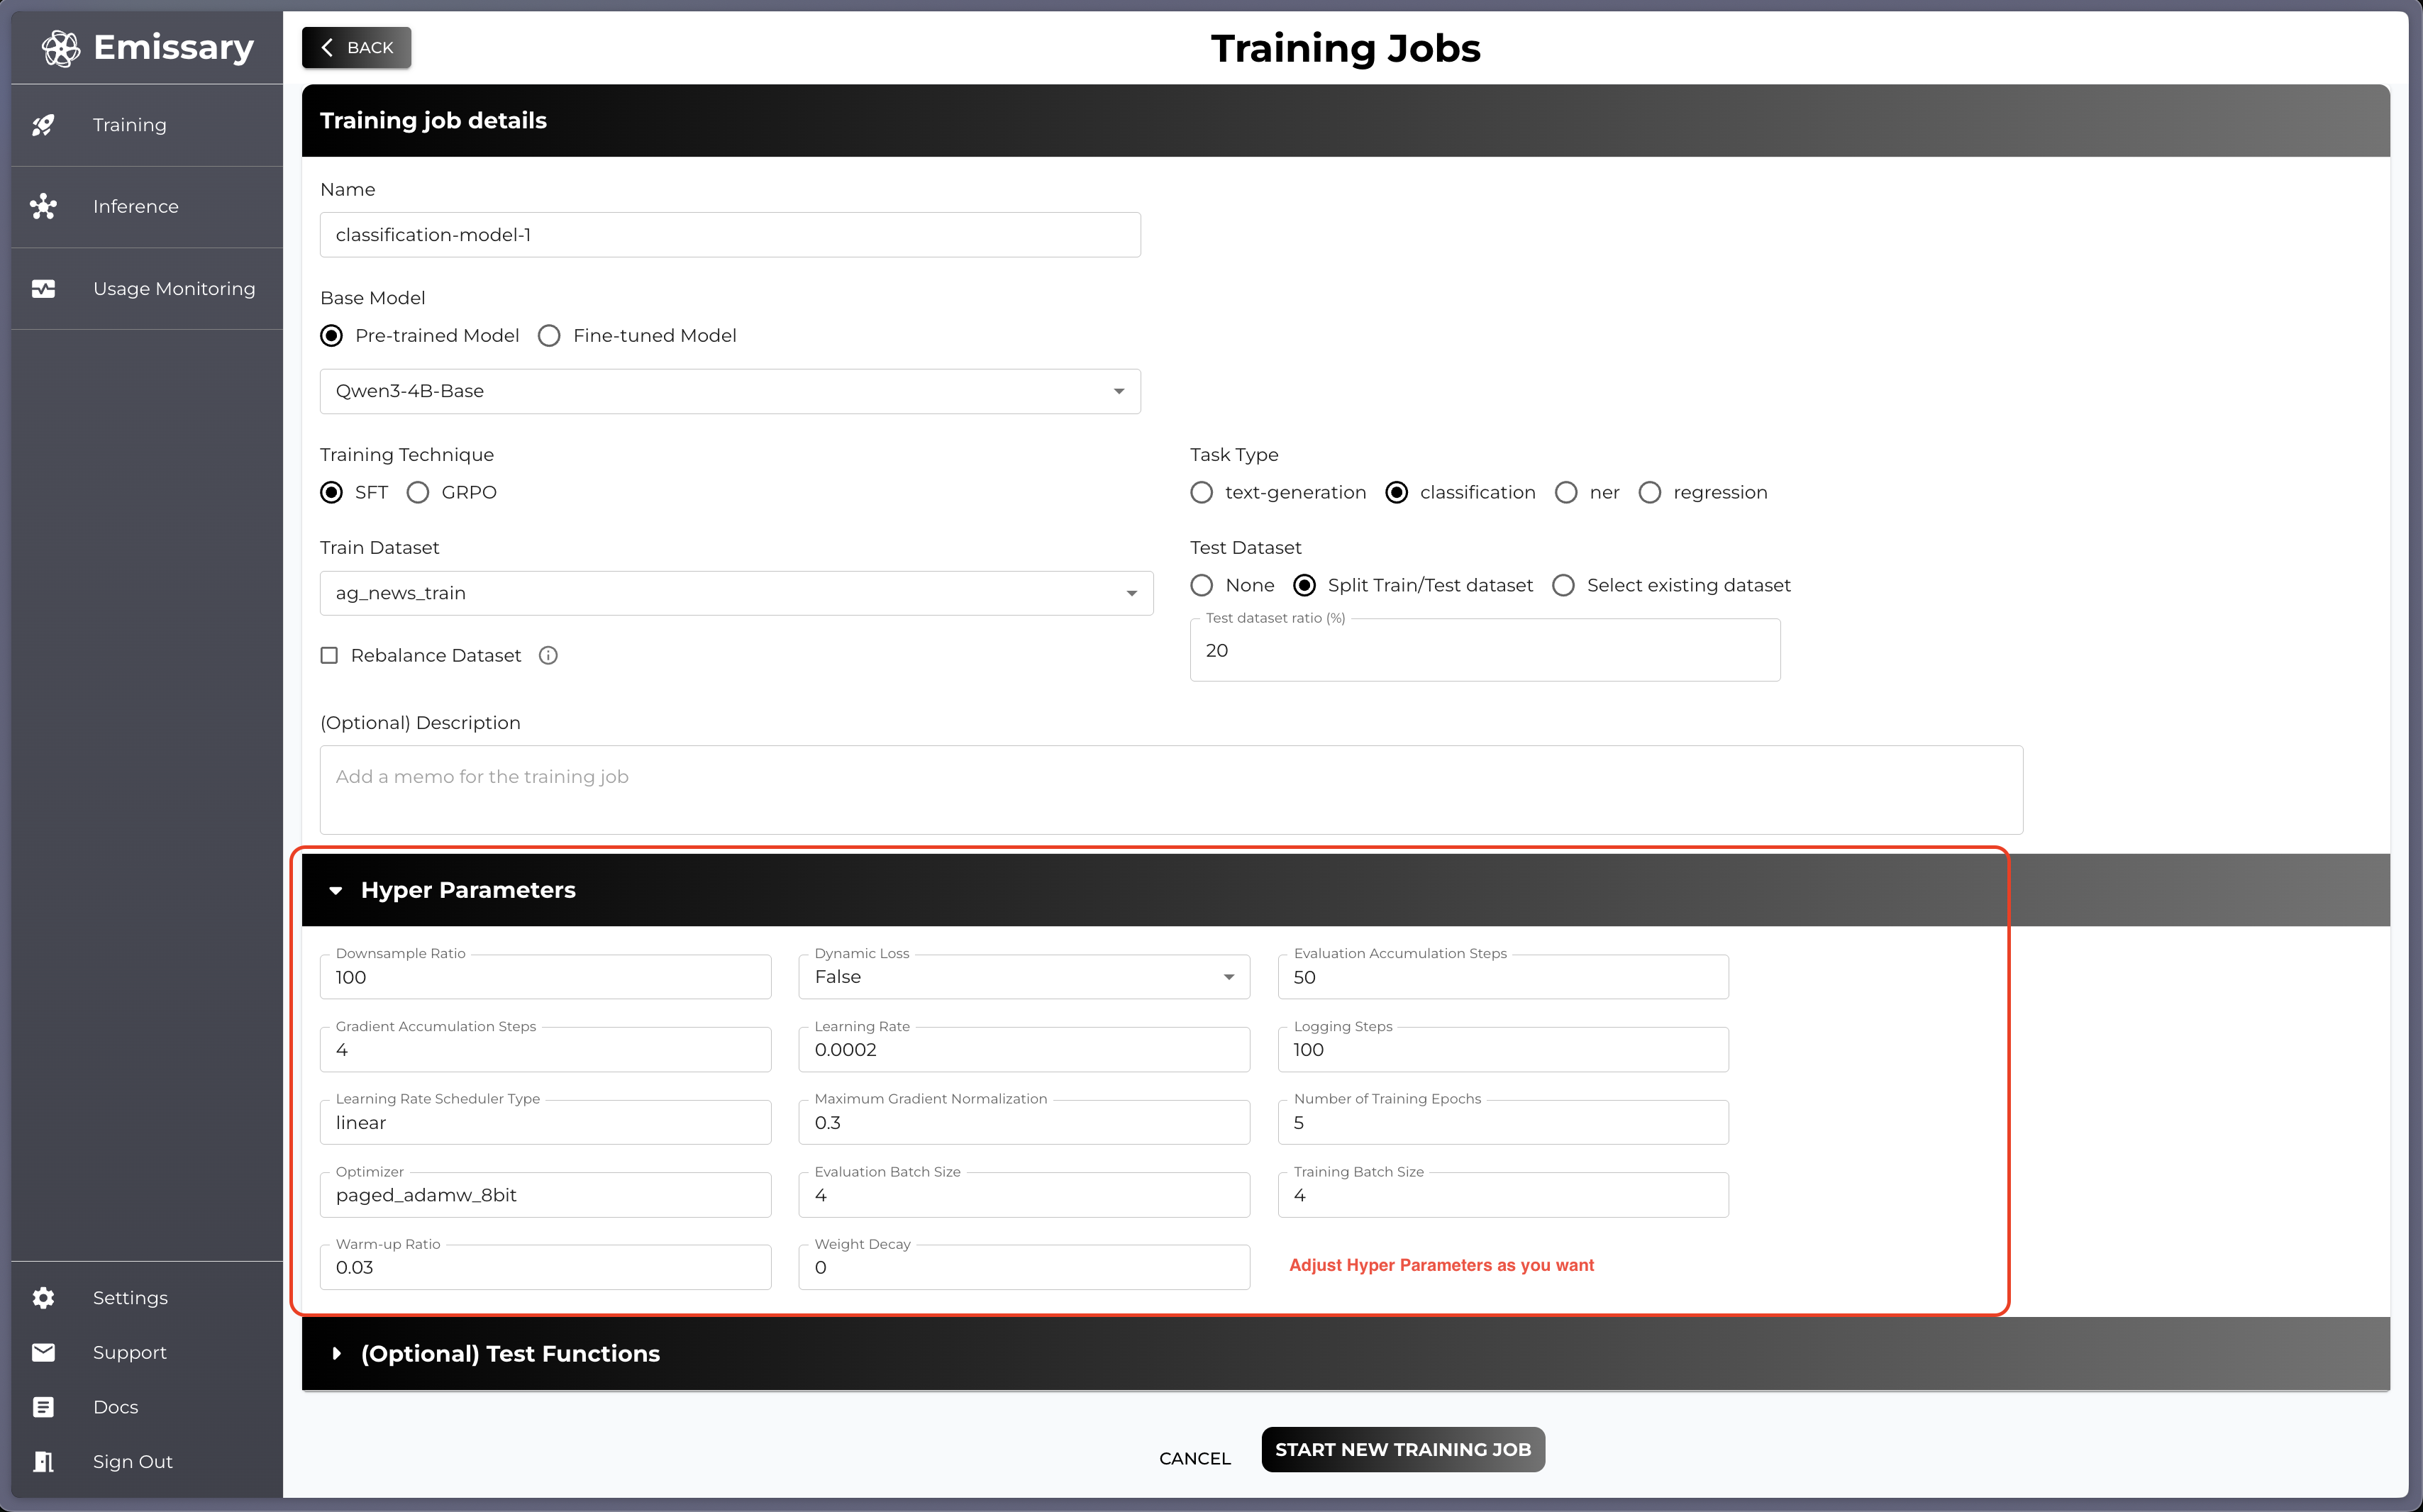
Task: Click the info icon beside Rebalance Dataset
Action: tap(548, 656)
